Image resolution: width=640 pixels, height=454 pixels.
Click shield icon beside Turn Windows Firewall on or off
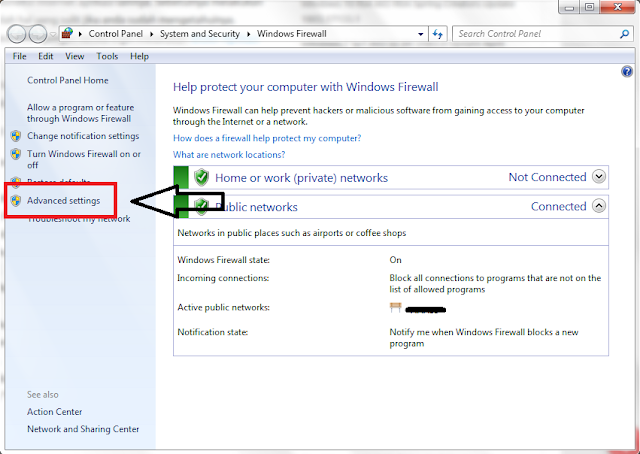pos(16,154)
